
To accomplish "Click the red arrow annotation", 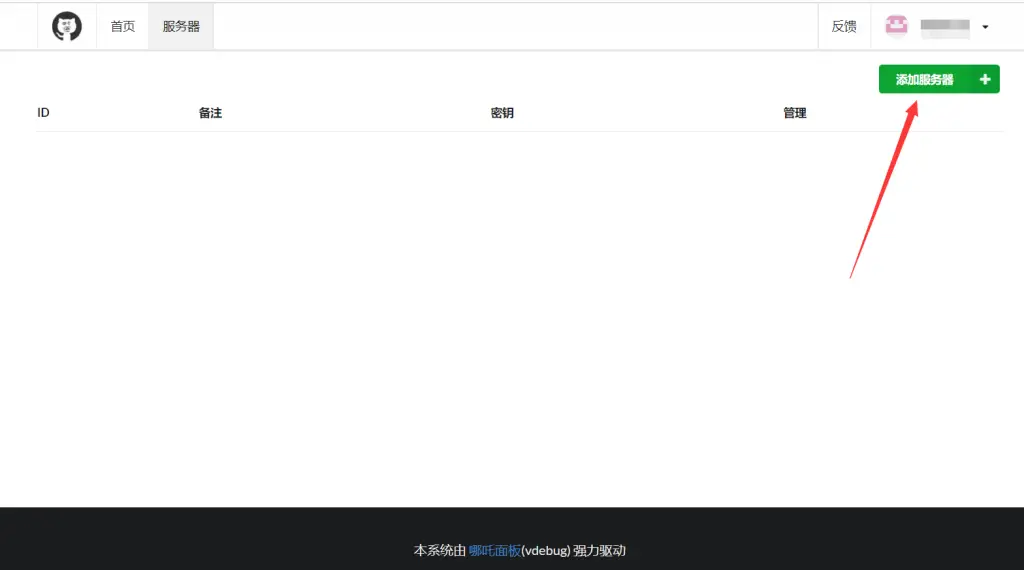I will point(882,190).
